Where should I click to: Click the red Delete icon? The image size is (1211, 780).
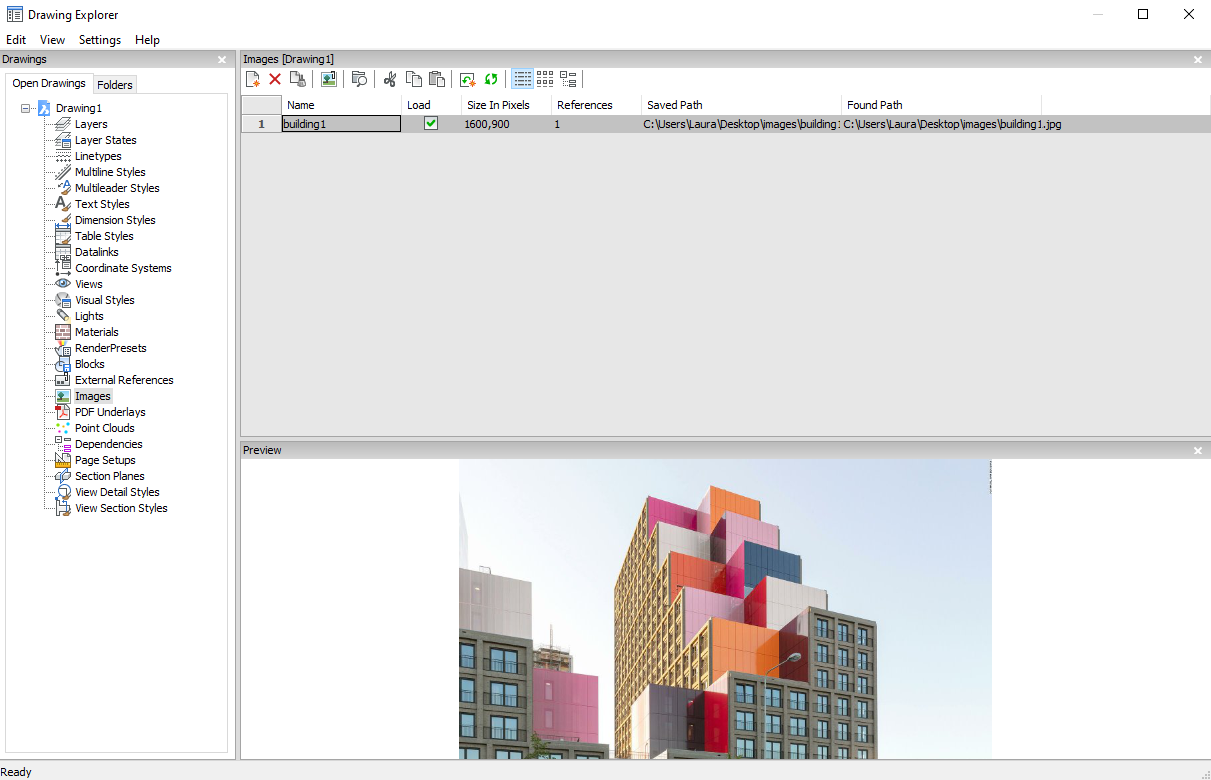(275, 79)
